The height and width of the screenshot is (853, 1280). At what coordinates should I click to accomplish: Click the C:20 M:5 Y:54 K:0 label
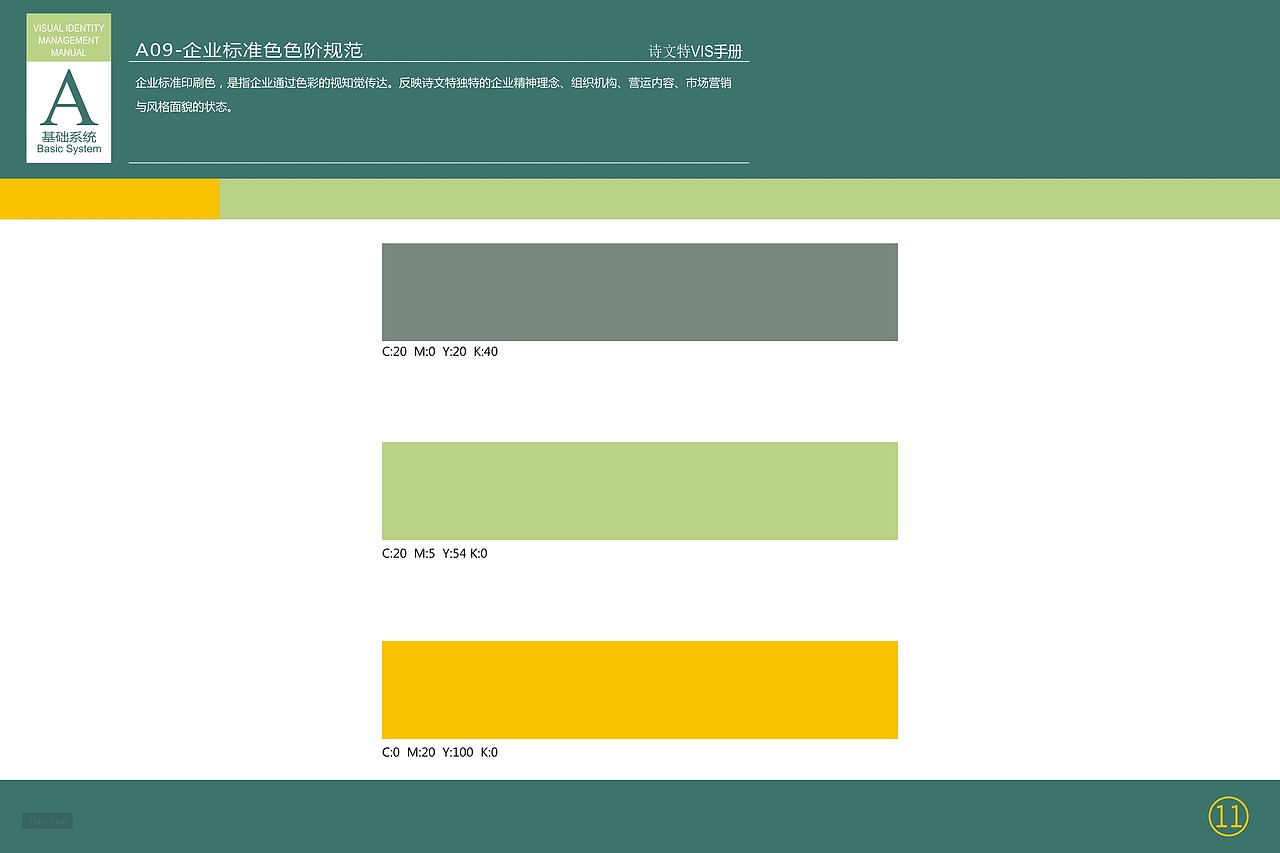436,552
